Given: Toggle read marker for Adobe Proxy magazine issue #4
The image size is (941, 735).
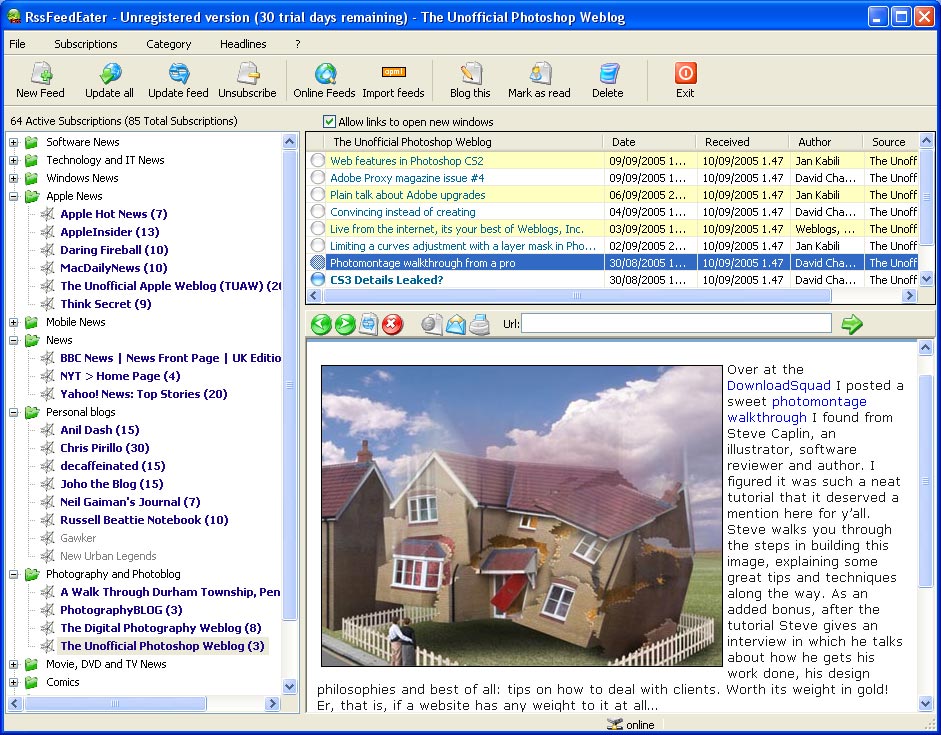Looking at the screenshot, I should 317,178.
